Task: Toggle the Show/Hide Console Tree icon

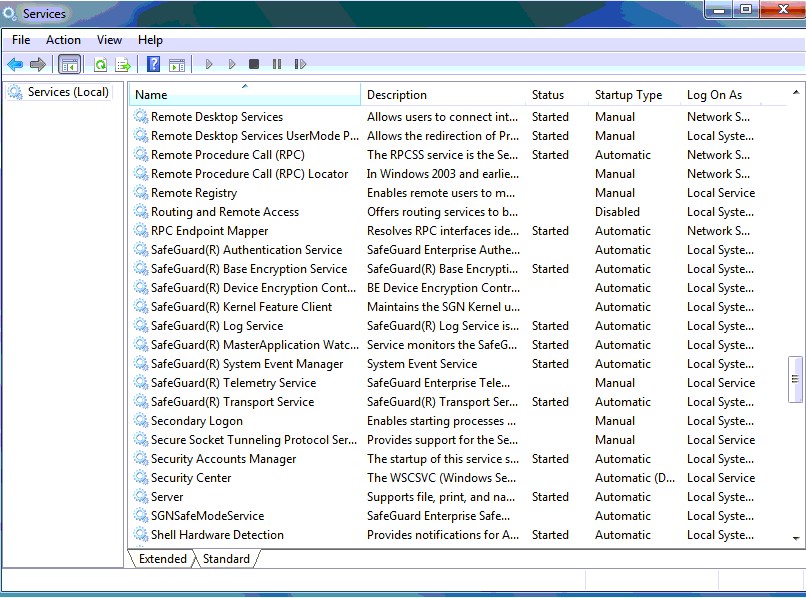Action: pos(69,64)
